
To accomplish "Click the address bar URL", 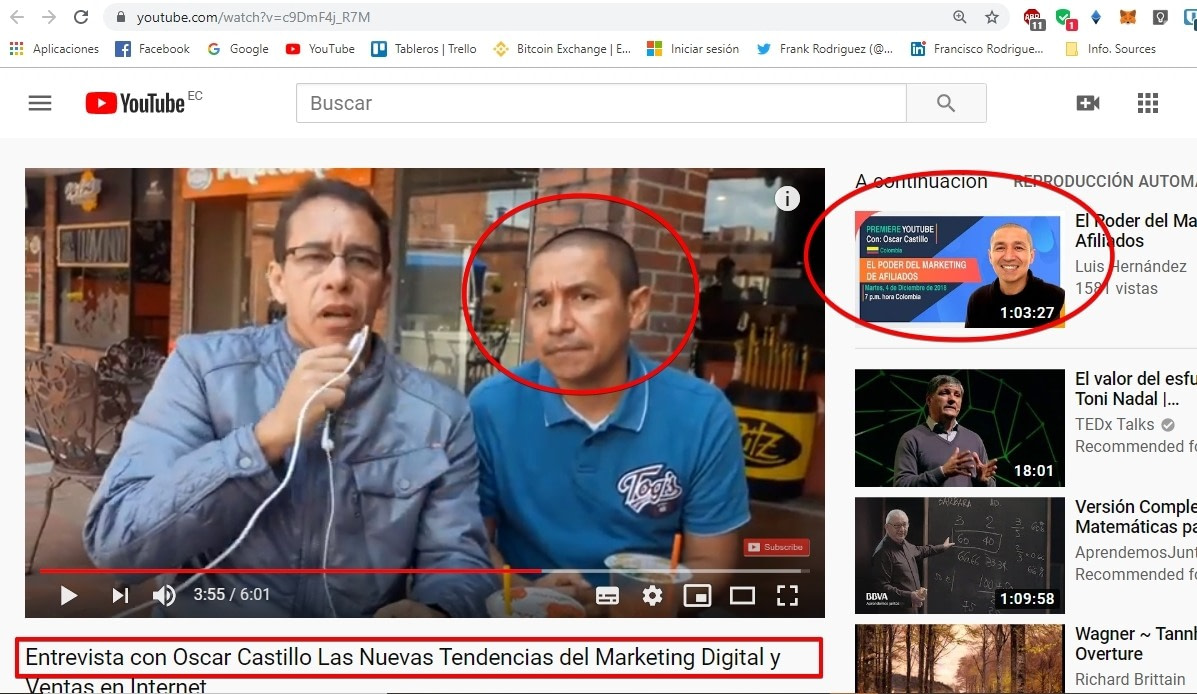I will point(253,17).
